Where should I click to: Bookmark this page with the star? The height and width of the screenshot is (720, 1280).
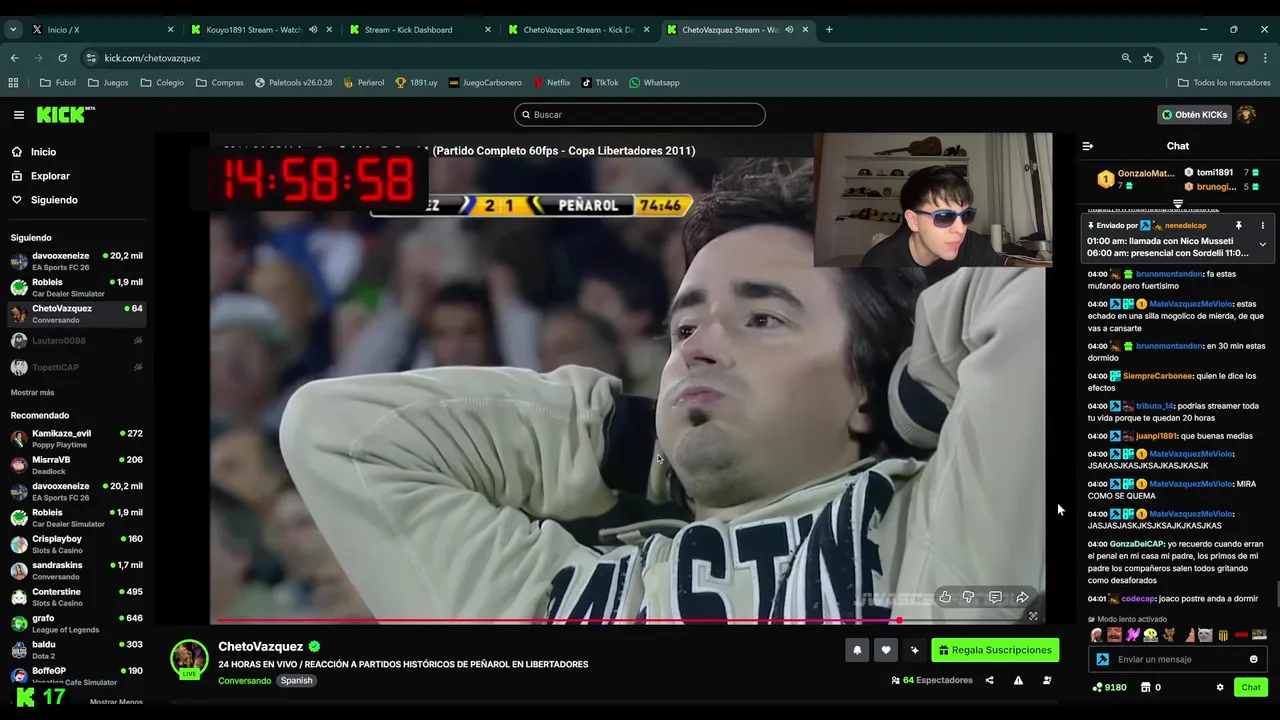click(x=1148, y=58)
